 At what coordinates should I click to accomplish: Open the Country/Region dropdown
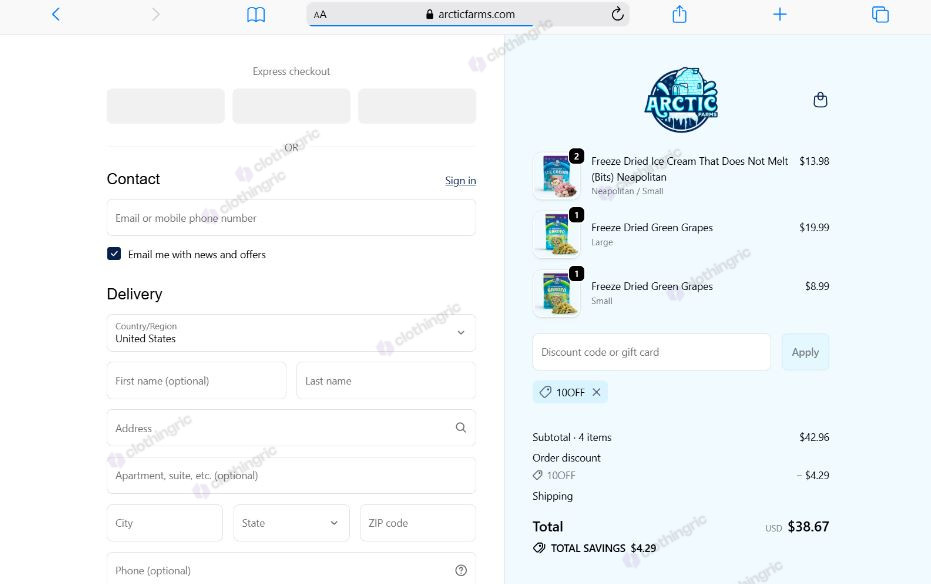pyautogui.click(x=291, y=333)
